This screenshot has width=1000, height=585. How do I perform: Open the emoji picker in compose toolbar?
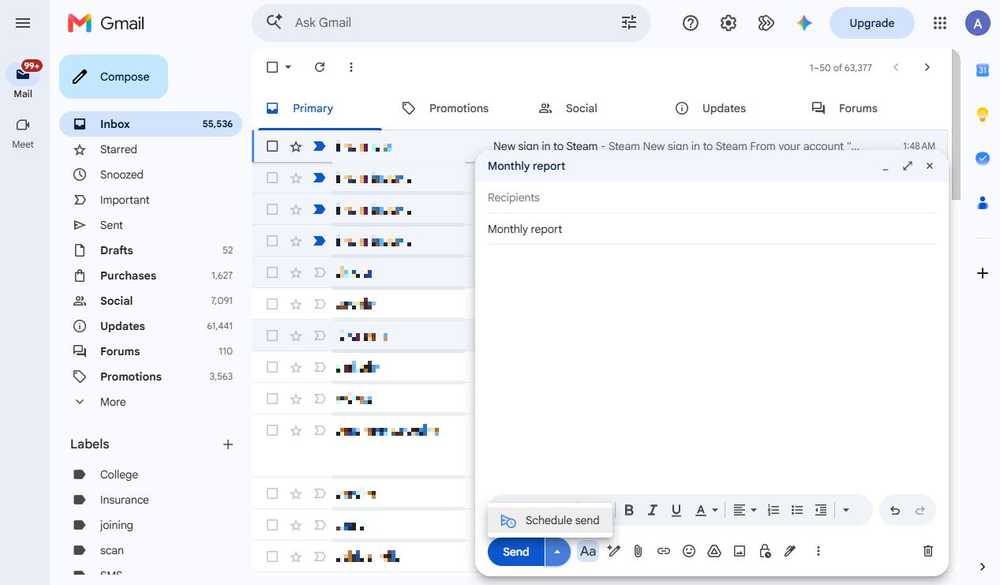pyautogui.click(x=689, y=551)
